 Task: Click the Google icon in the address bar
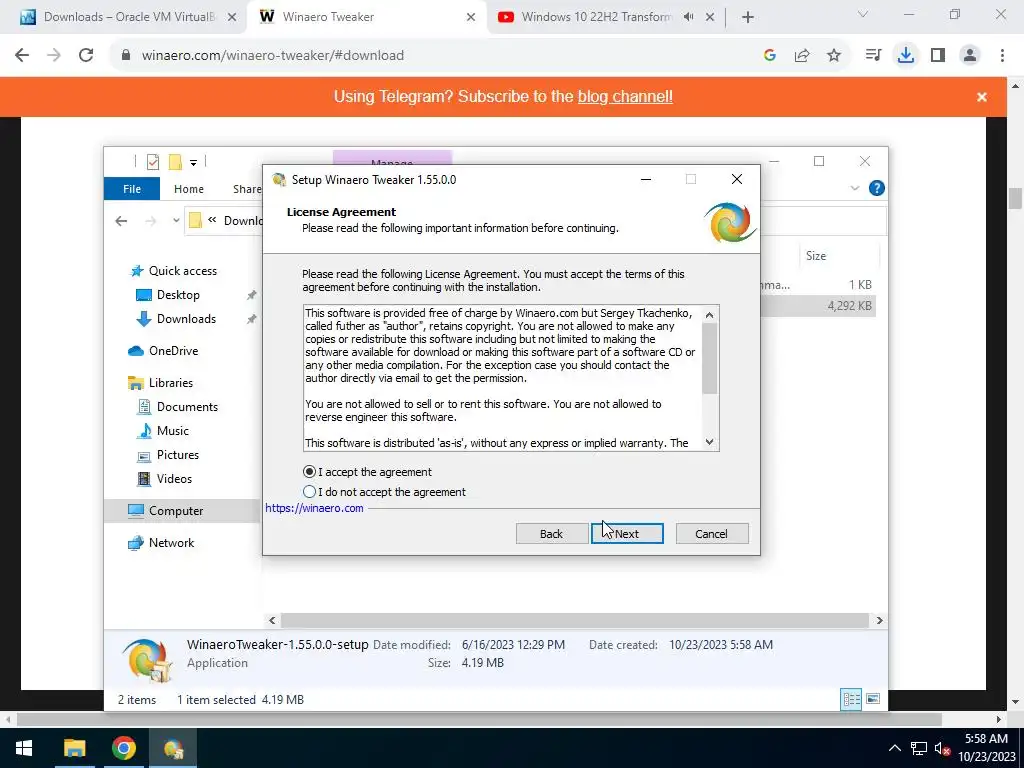click(770, 56)
